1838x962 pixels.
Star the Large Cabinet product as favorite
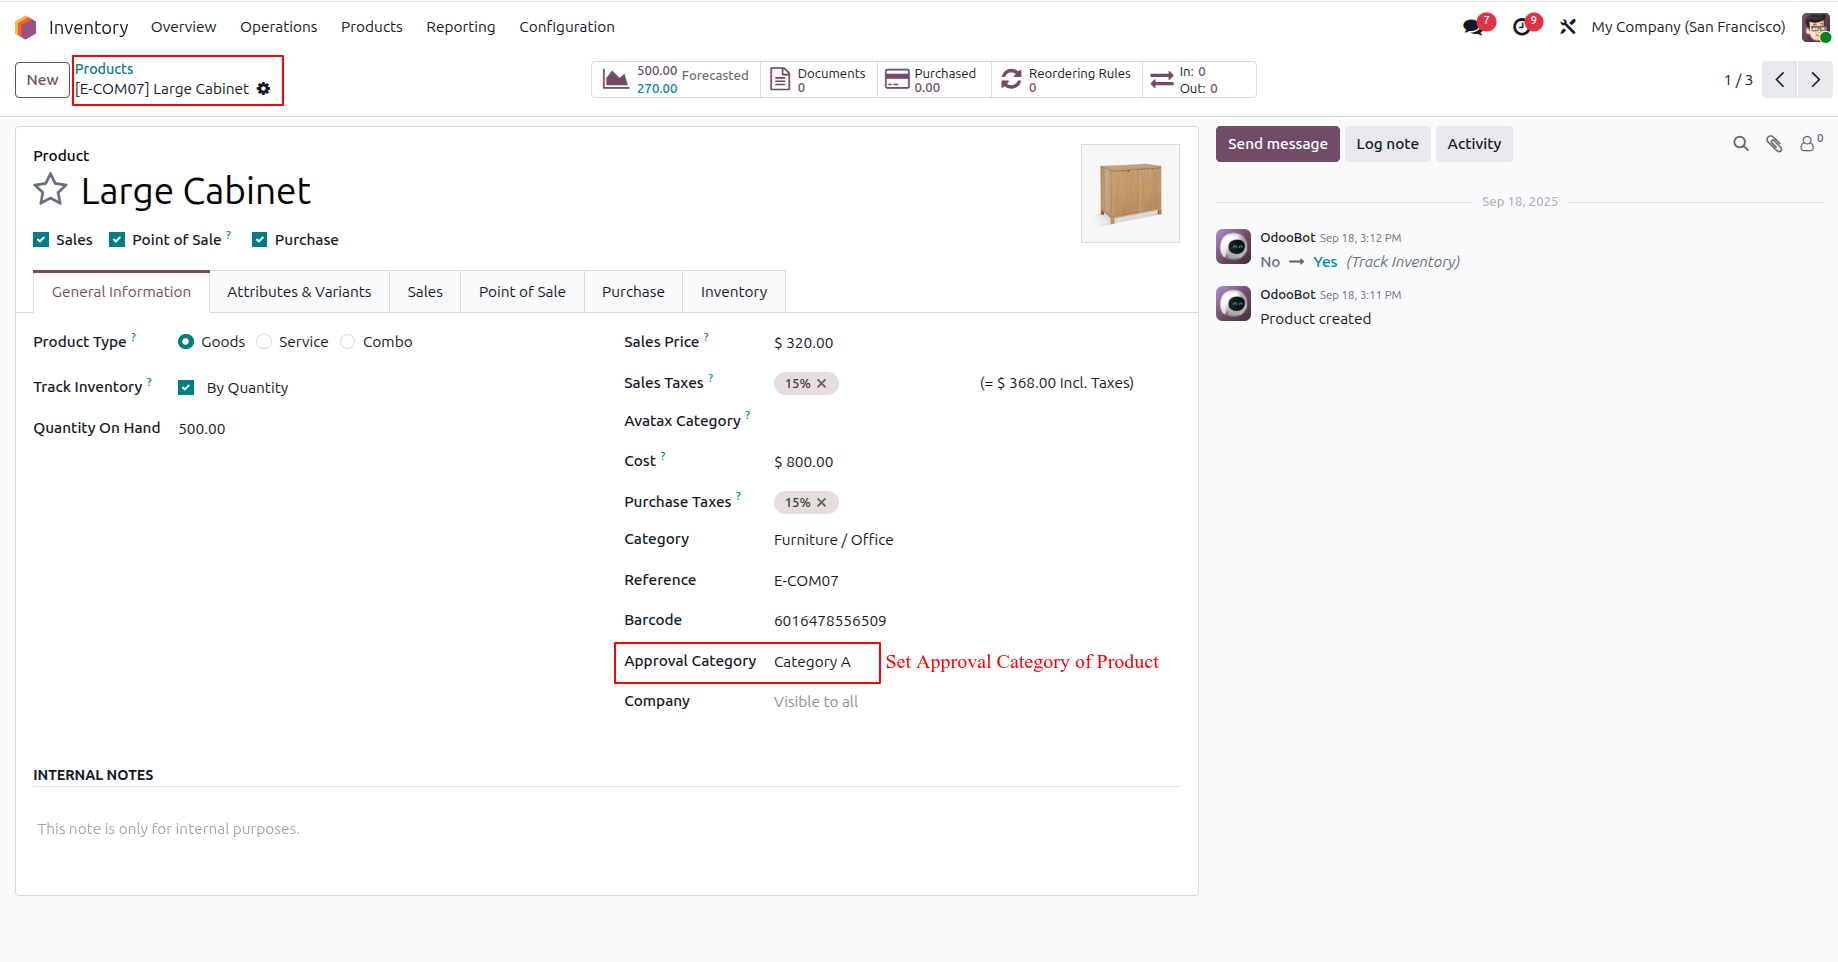point(50,189)
